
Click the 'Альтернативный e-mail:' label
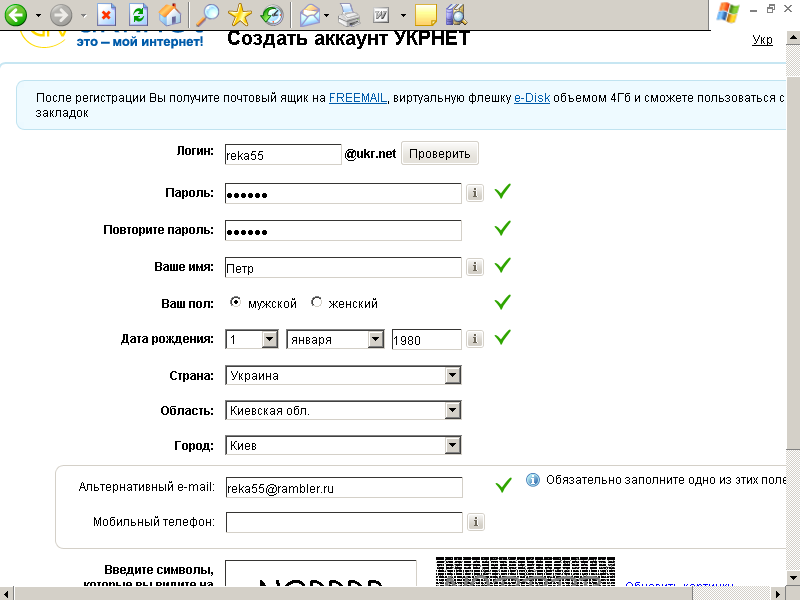click(x=146, y=487)
